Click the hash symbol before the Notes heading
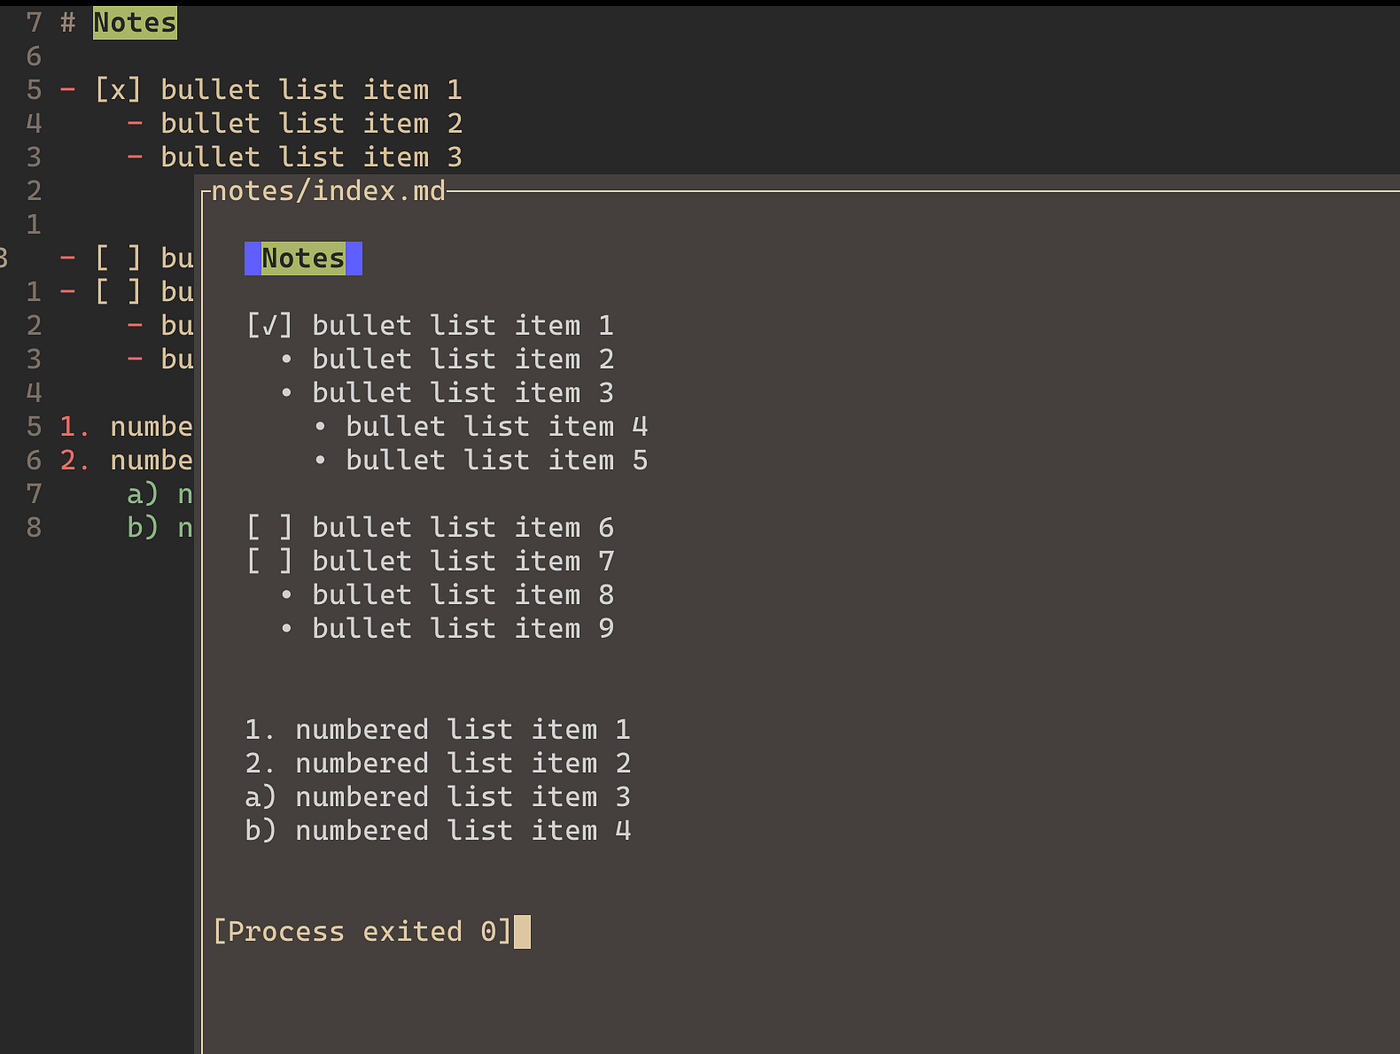Viewport: 1400px width, 1054px height. (68, 23)
